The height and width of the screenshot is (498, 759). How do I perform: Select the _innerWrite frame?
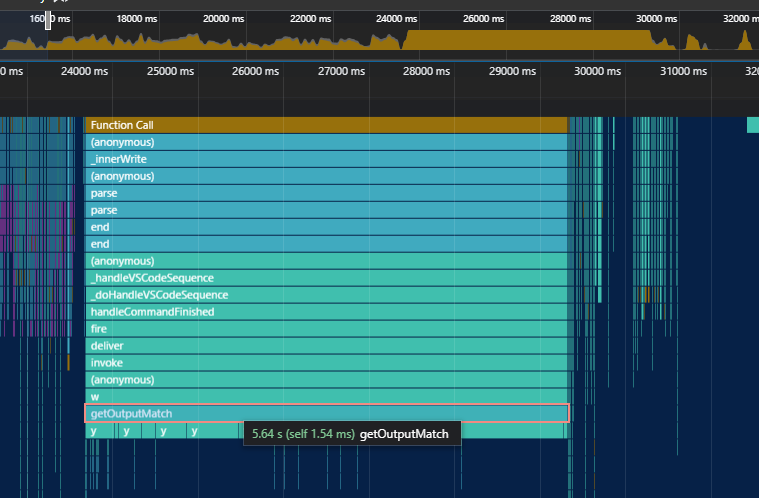click(326, 159)
